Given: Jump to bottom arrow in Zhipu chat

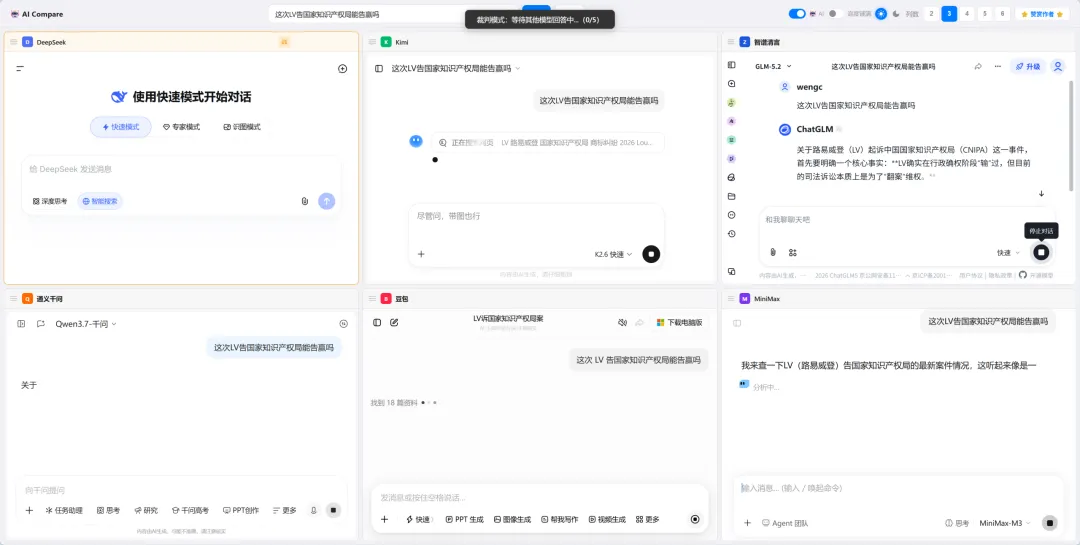Looking at the screenshot, I should [1041, 194].
